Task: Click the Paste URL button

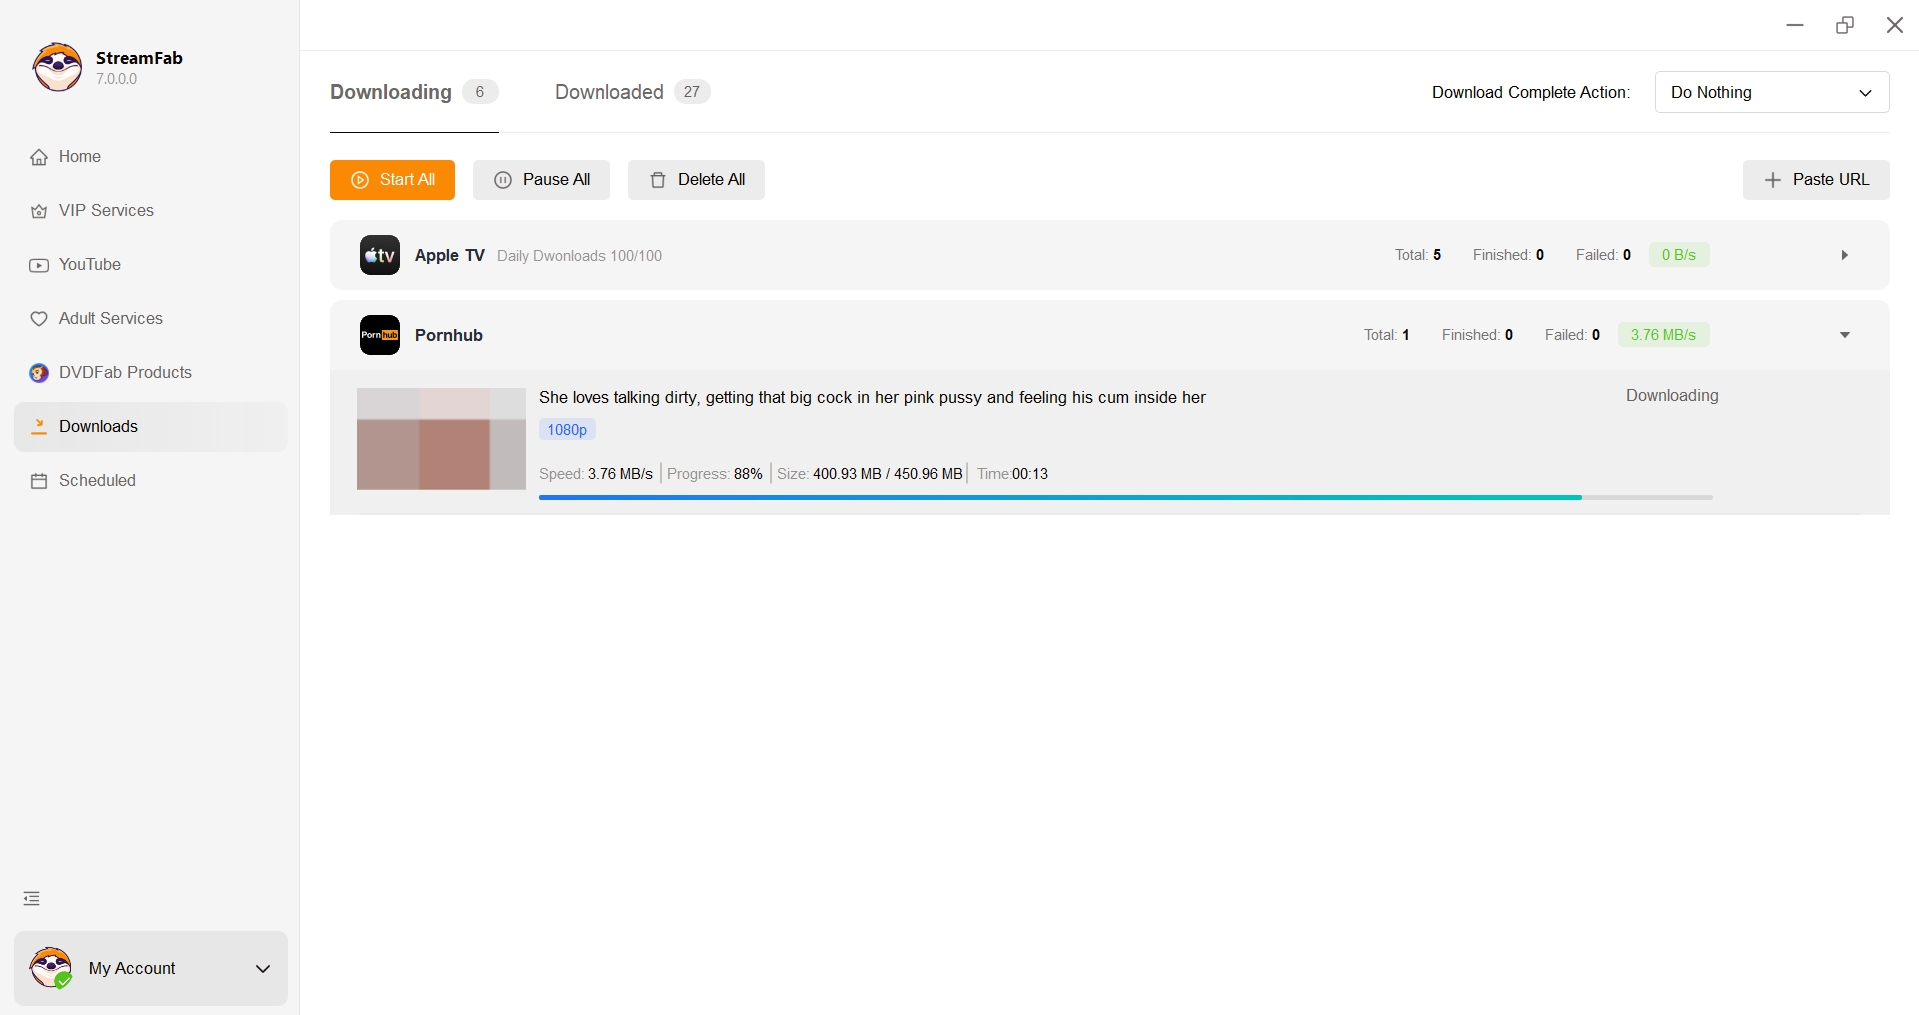Action: coord(1815,180)
